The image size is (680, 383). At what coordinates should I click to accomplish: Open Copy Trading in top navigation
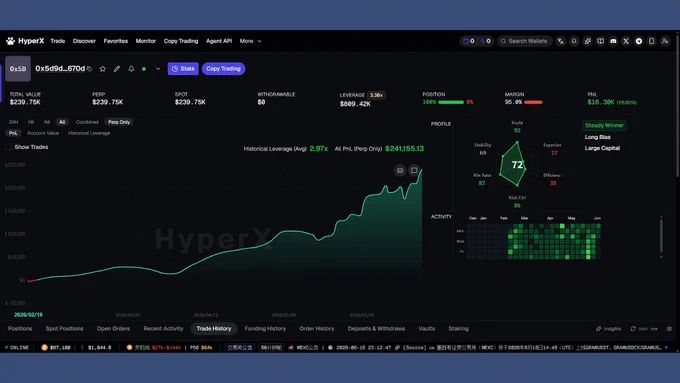click(181, 41)
